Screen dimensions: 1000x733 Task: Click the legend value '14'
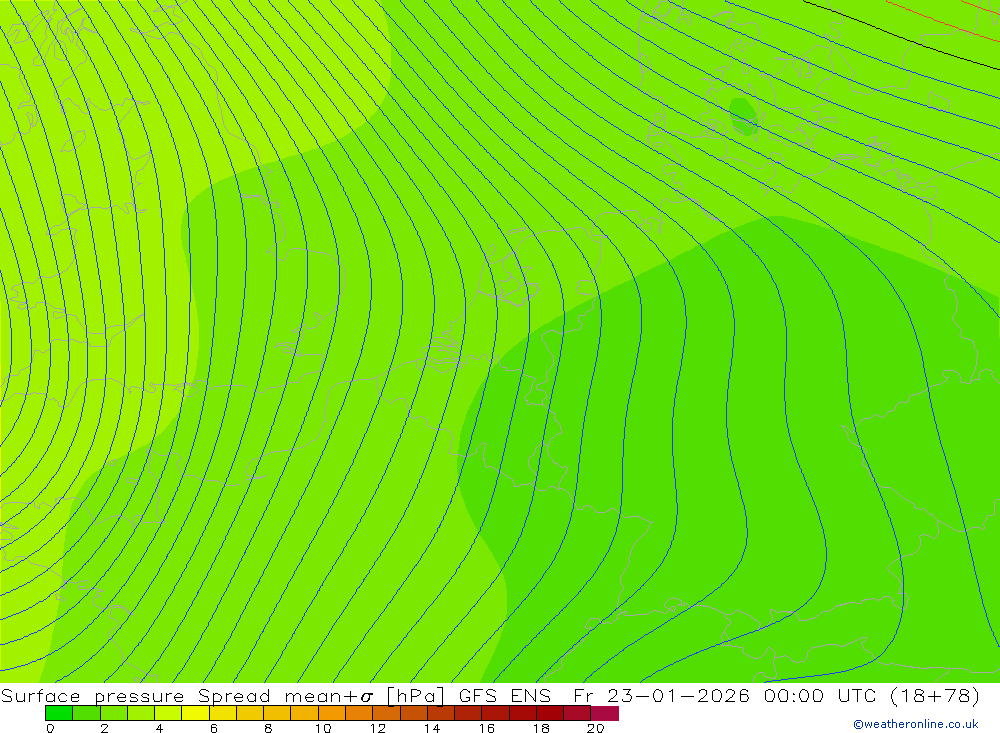click(432, 728)
